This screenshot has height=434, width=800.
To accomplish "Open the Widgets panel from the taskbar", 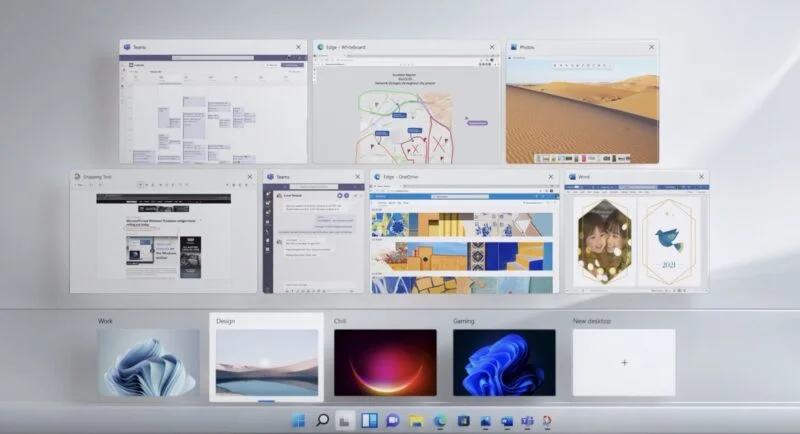I will (x=369, y=421).
